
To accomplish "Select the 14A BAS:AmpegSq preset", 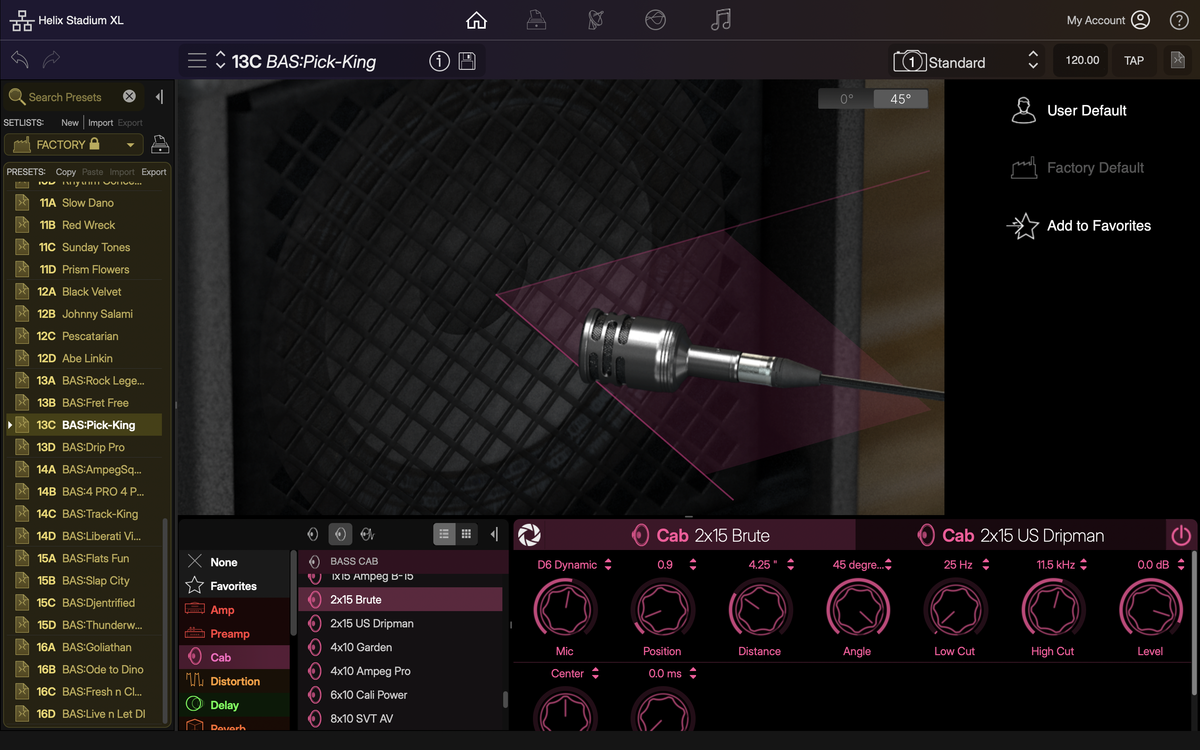I will click(101, 469).
